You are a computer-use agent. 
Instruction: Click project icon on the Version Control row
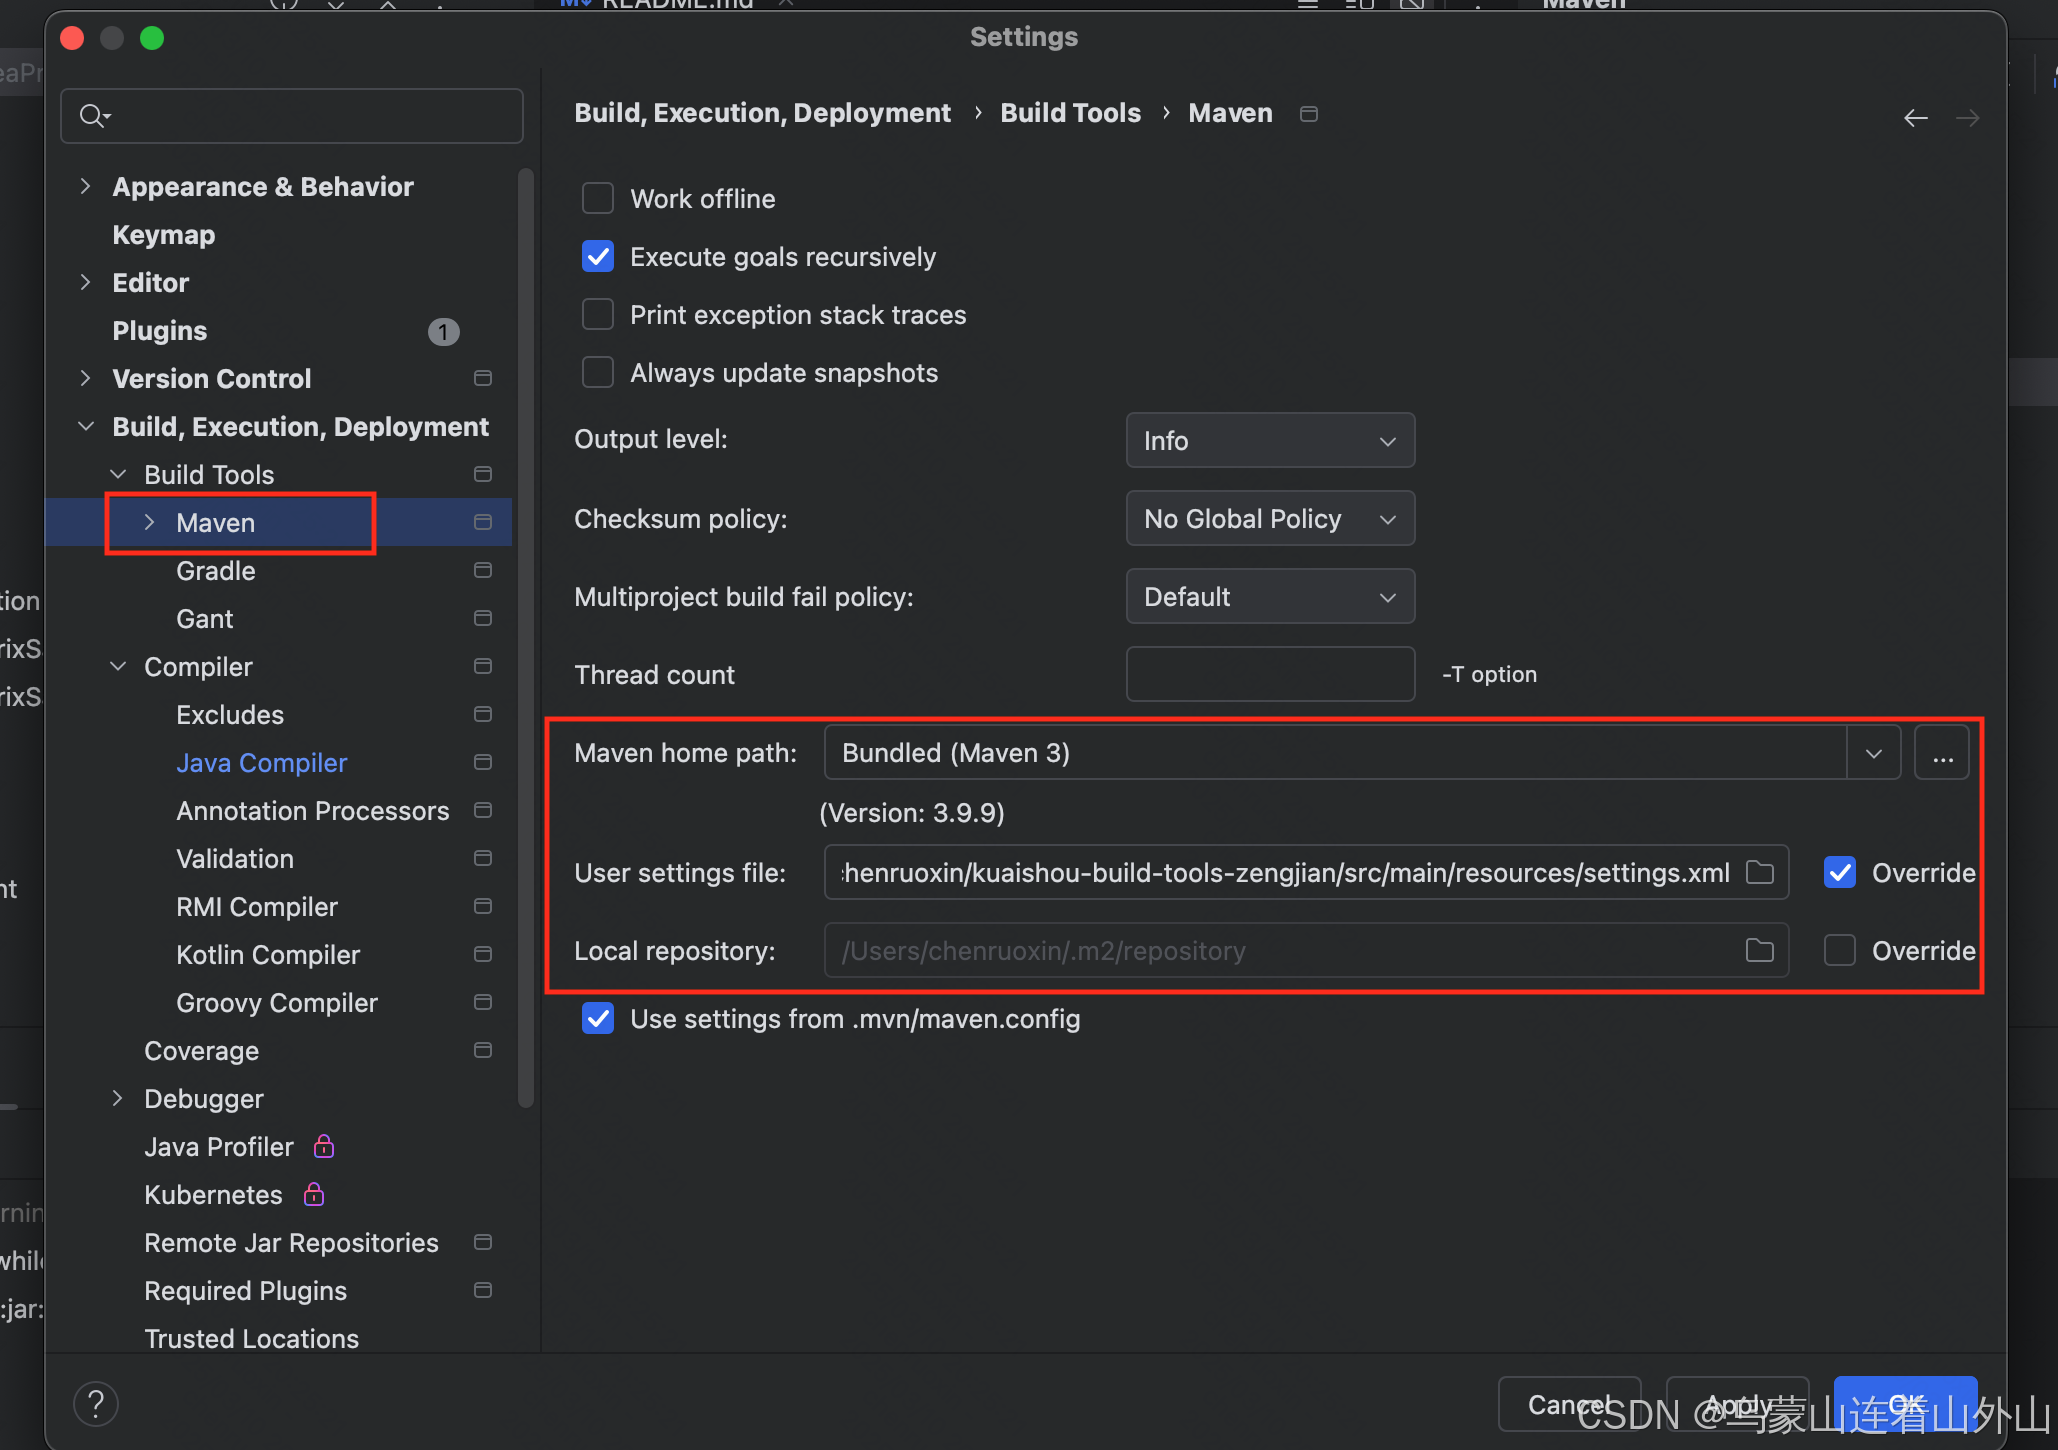tap(482, 378)
